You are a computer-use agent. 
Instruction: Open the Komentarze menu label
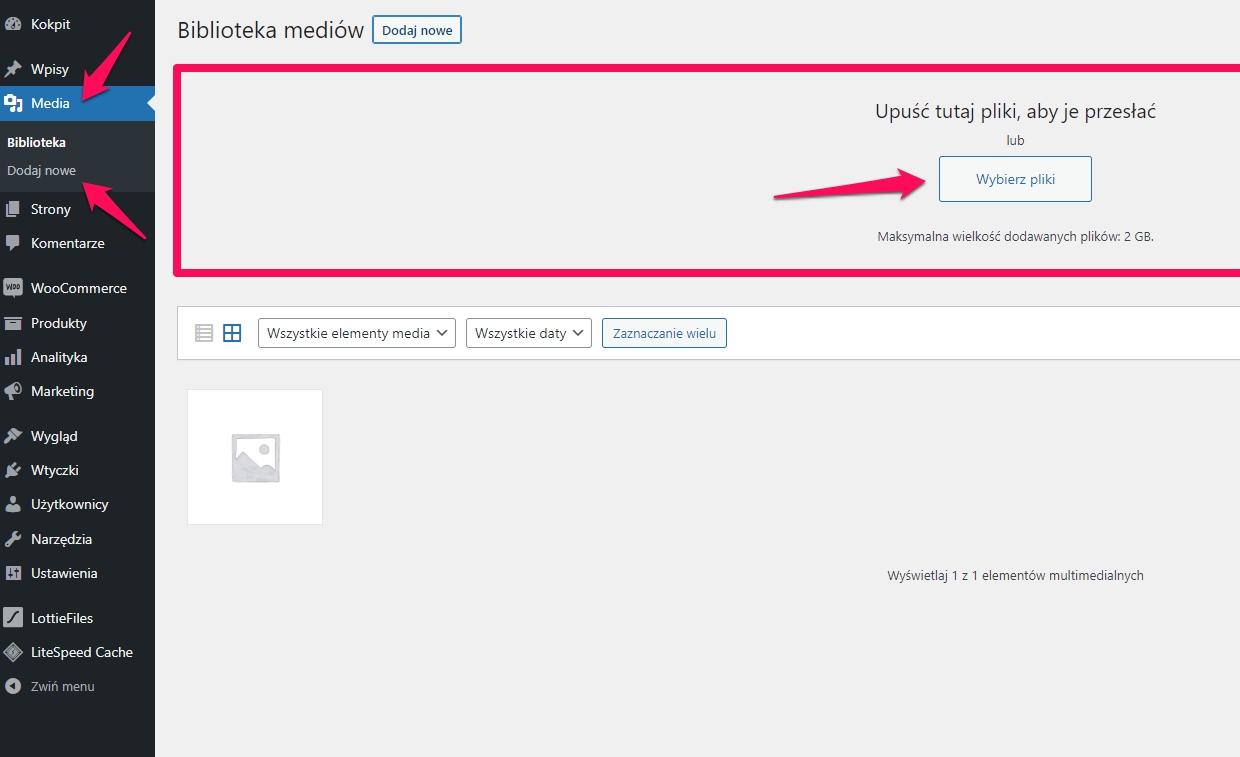pos(68,243)
